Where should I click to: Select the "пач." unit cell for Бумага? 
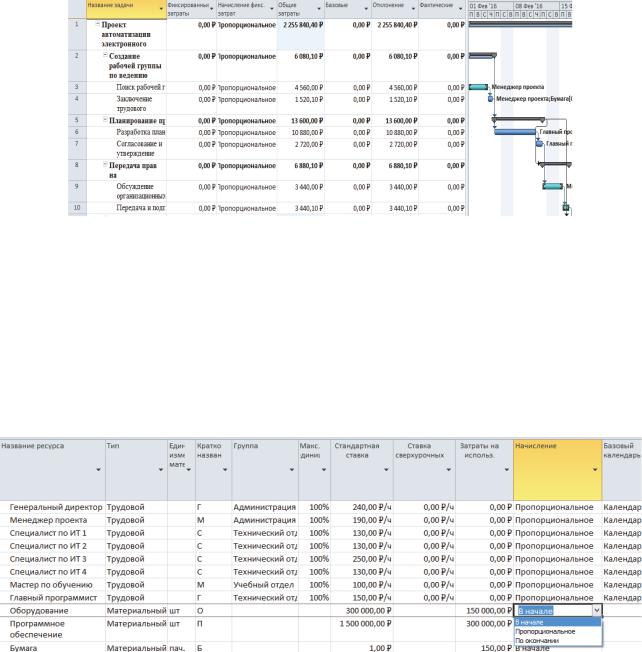[181, 647]
